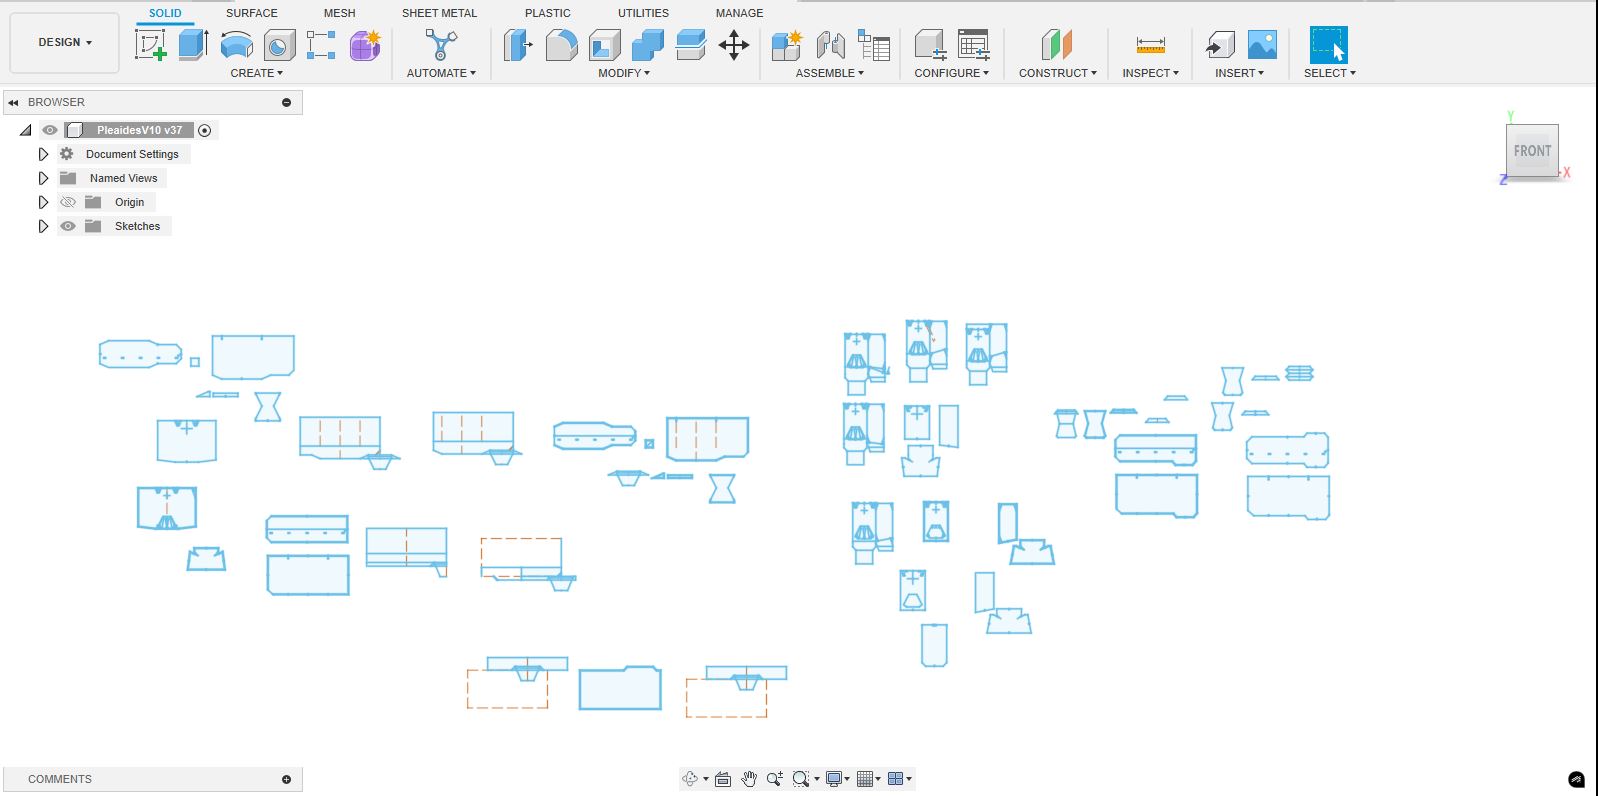This screenshot has width=1598, height=796.
Task: Open the DESIGN workspace dropdown
Action: pyautogui.click(x=65, y=42)
